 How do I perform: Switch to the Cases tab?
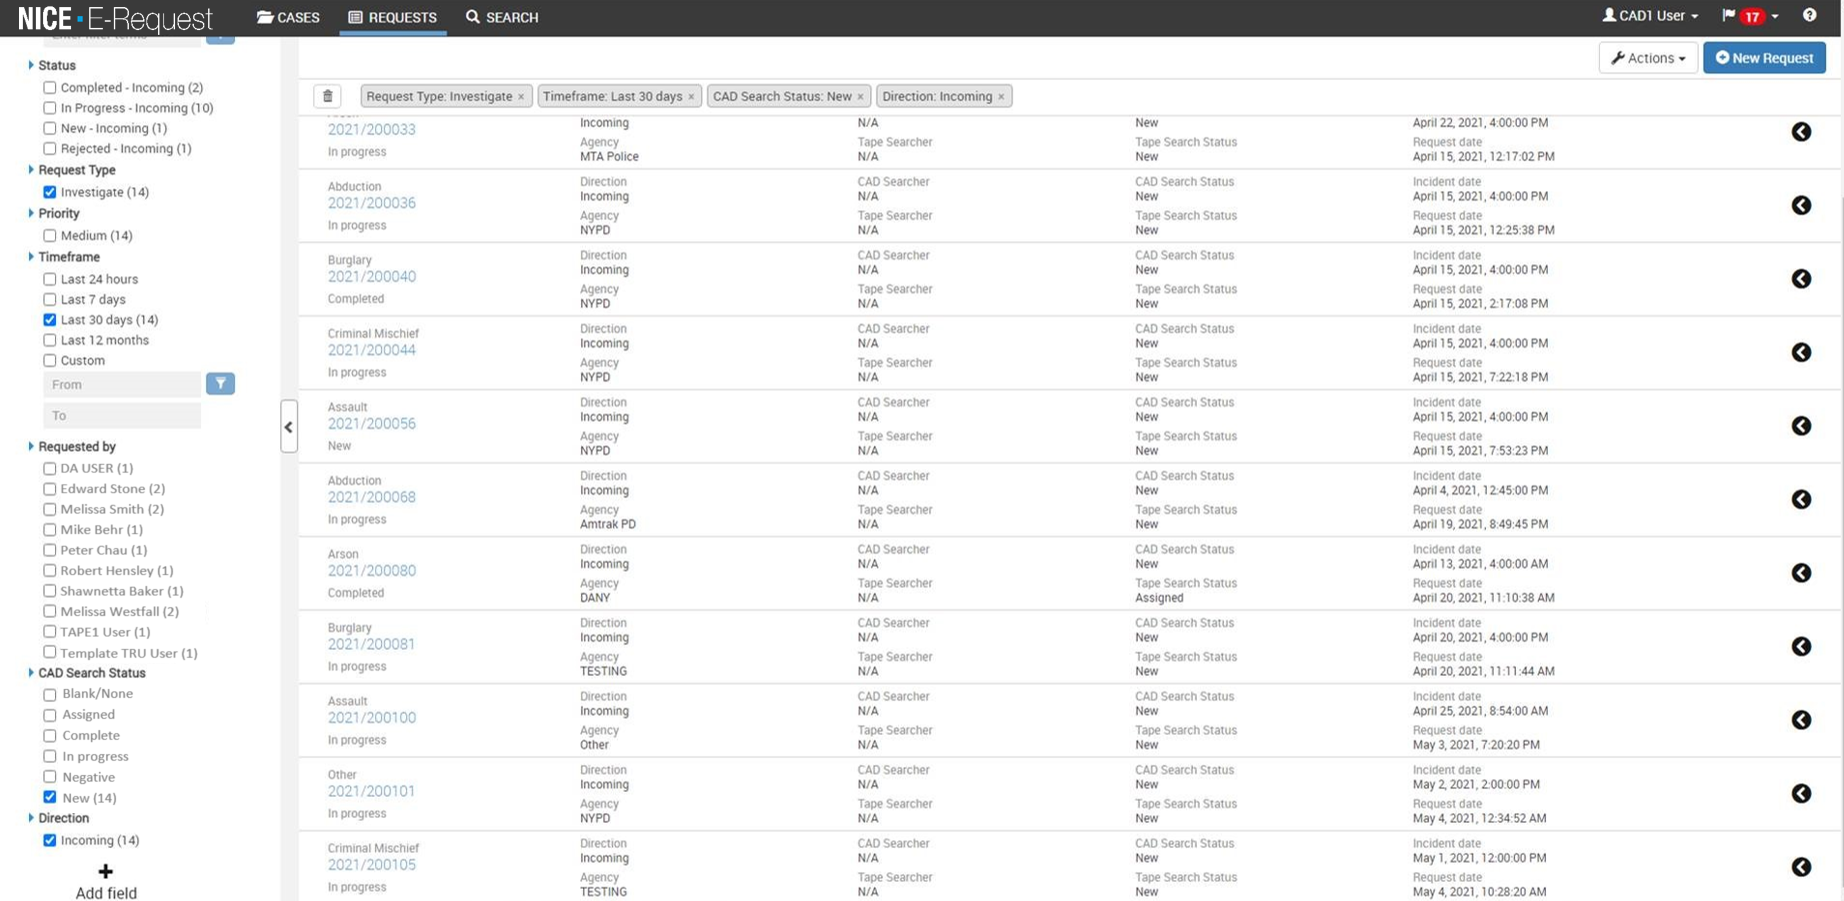[x=288, y=17]
